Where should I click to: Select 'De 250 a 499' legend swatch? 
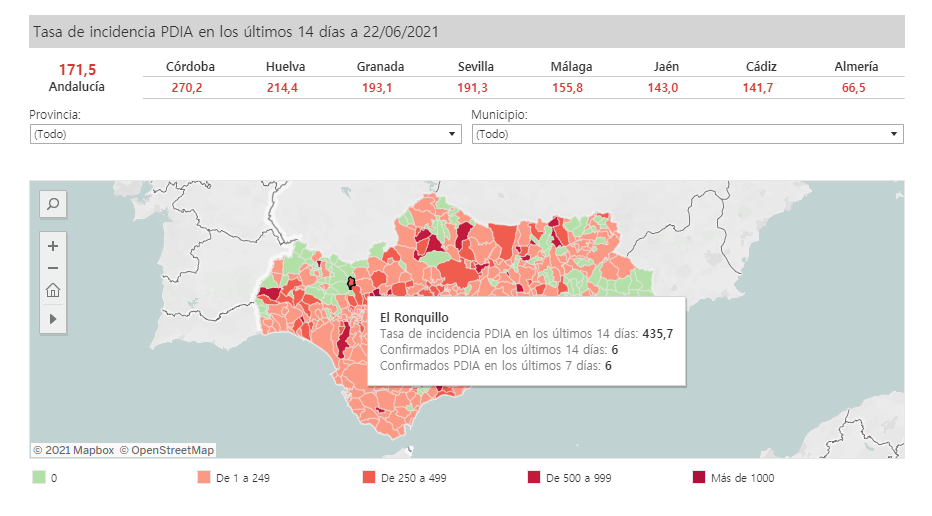point(369,478)
